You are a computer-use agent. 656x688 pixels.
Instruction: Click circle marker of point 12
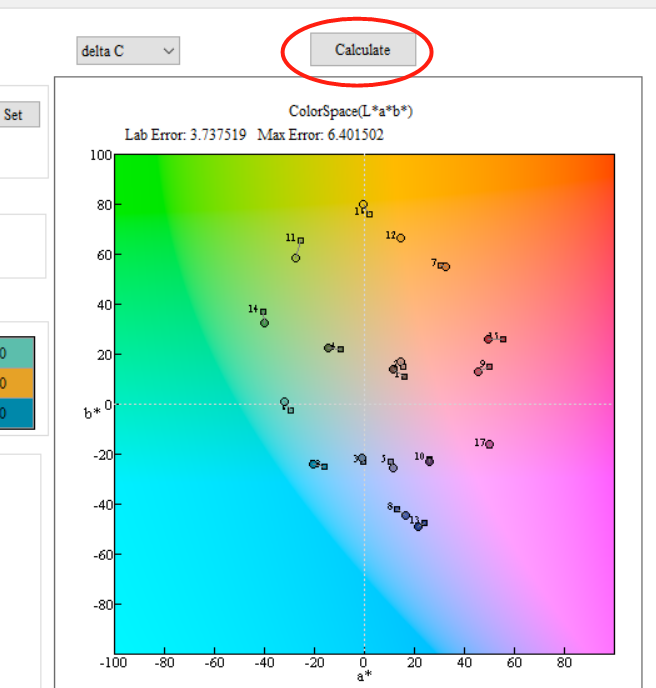pyautogui.click(x=401, y=238)
